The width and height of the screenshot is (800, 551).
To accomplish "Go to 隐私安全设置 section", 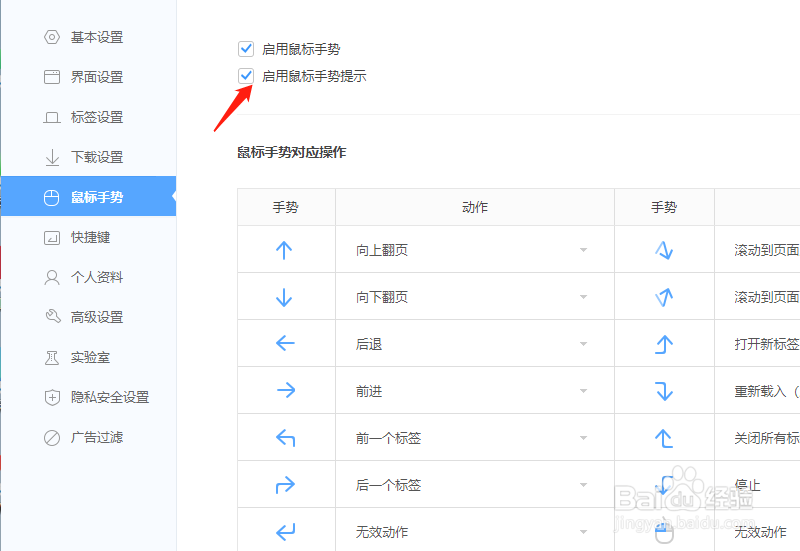I will [89, 397].
